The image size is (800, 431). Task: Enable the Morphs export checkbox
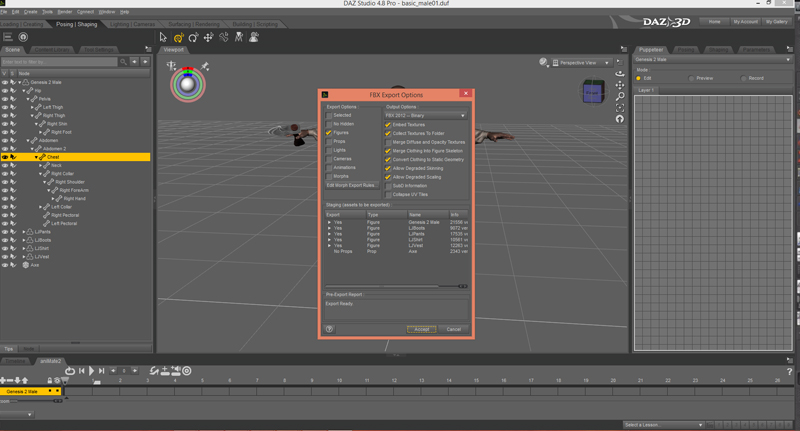tap(329, 176)
